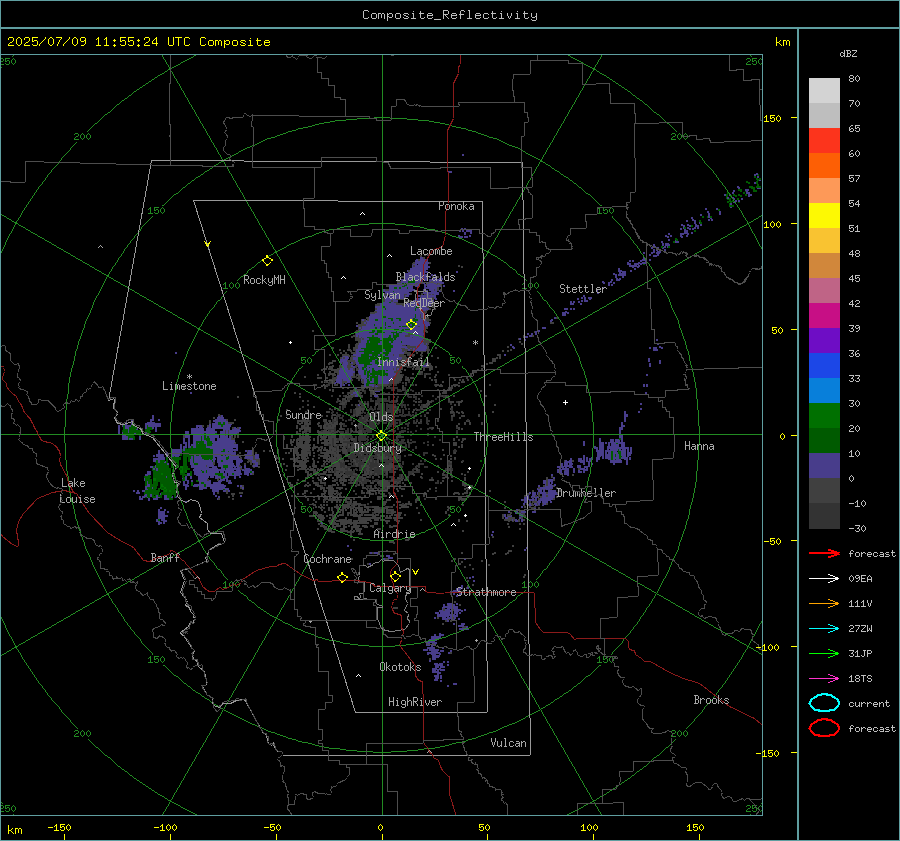Viewport: 900px width, 841px height.
Task: Click the green 31JP arrow icon
Action: point(824,653)
